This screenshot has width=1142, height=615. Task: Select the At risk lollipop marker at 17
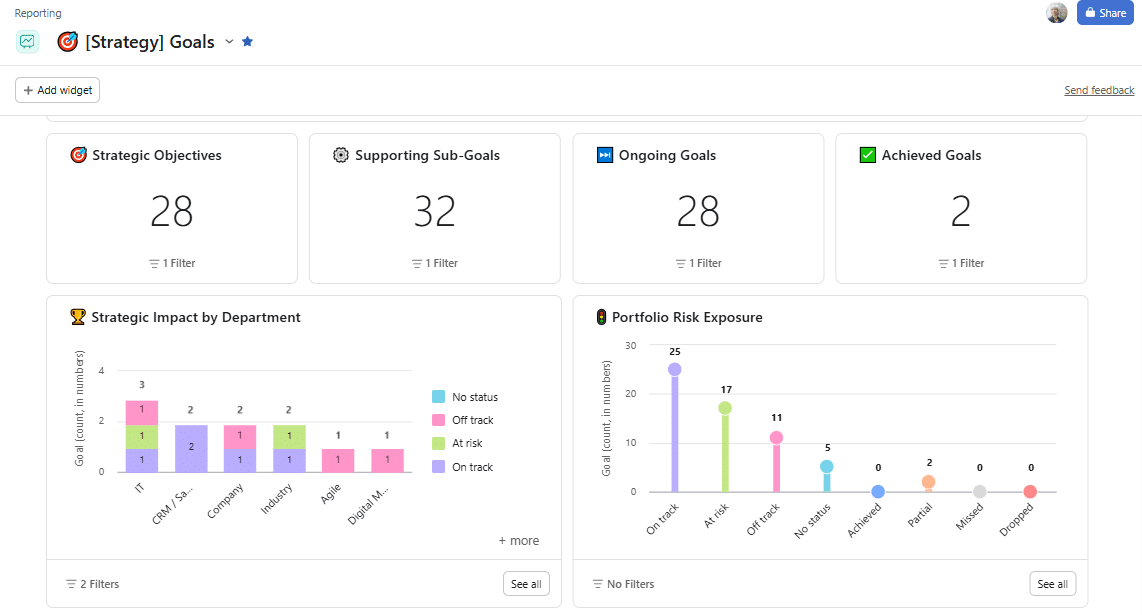725,408
